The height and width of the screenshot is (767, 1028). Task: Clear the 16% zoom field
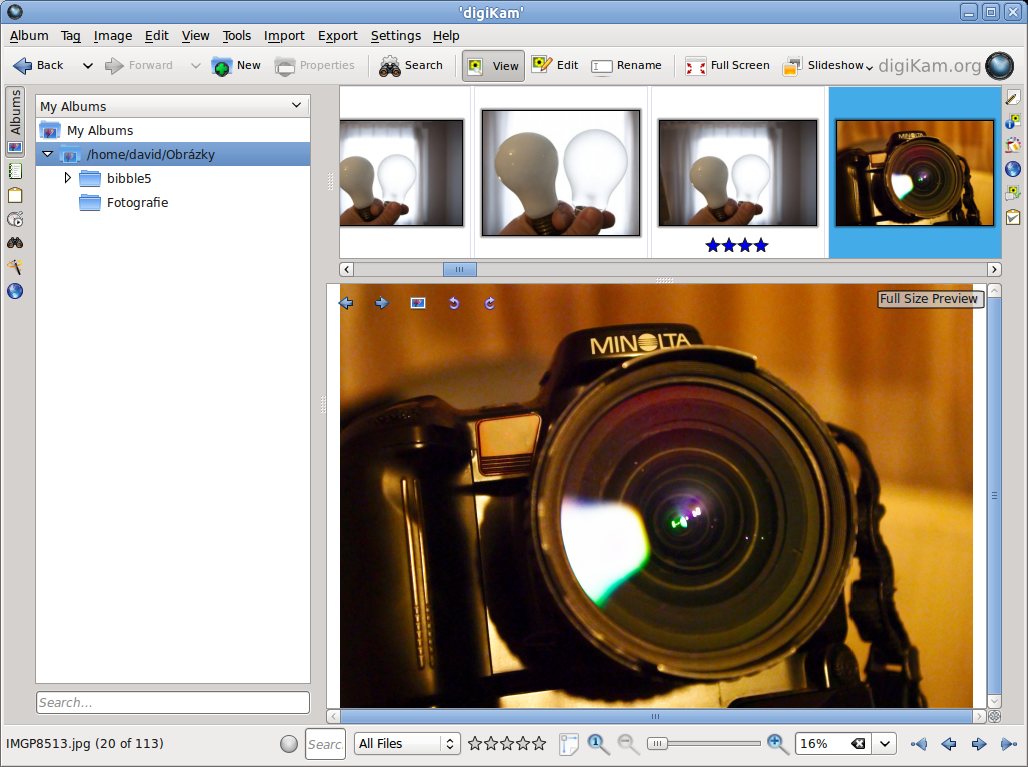[858, 743]
